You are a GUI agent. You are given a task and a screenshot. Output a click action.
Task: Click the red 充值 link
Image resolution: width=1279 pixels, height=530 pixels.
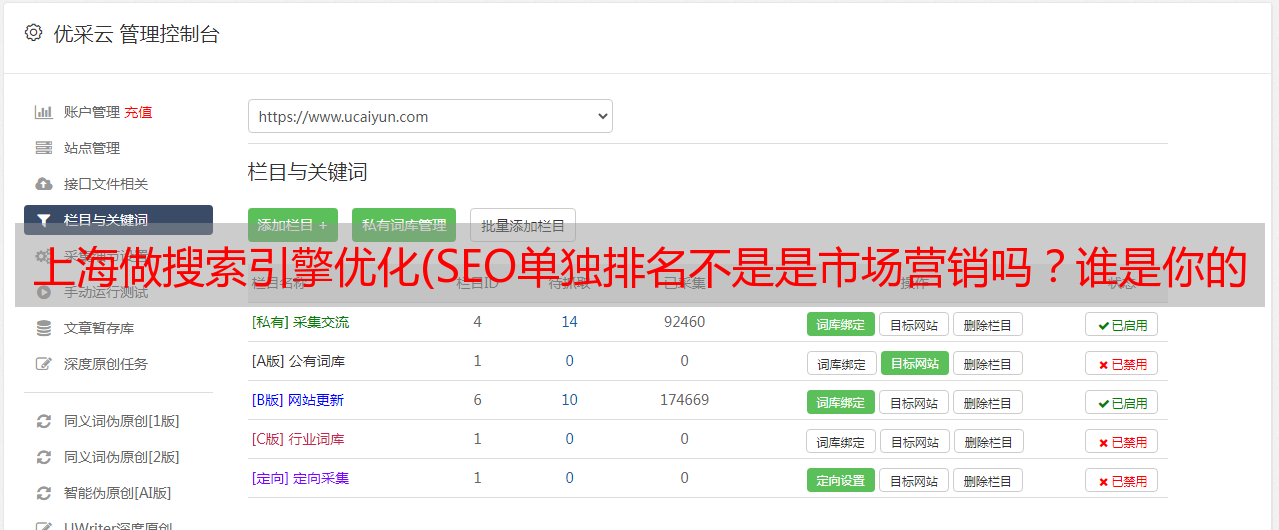139,112
